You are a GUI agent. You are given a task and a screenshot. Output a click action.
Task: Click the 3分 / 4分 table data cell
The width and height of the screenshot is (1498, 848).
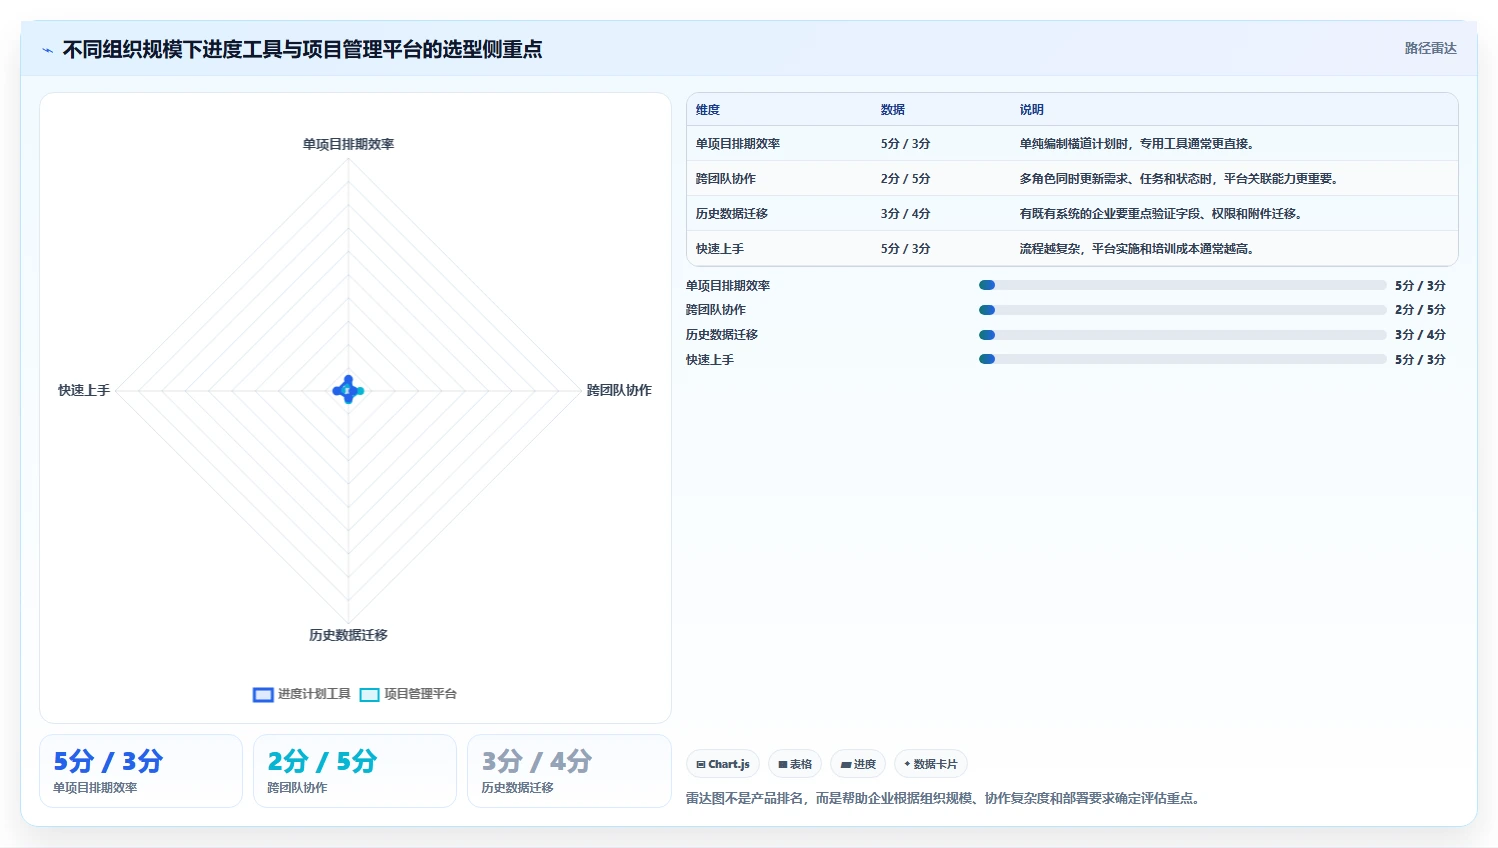pos(906,214)
